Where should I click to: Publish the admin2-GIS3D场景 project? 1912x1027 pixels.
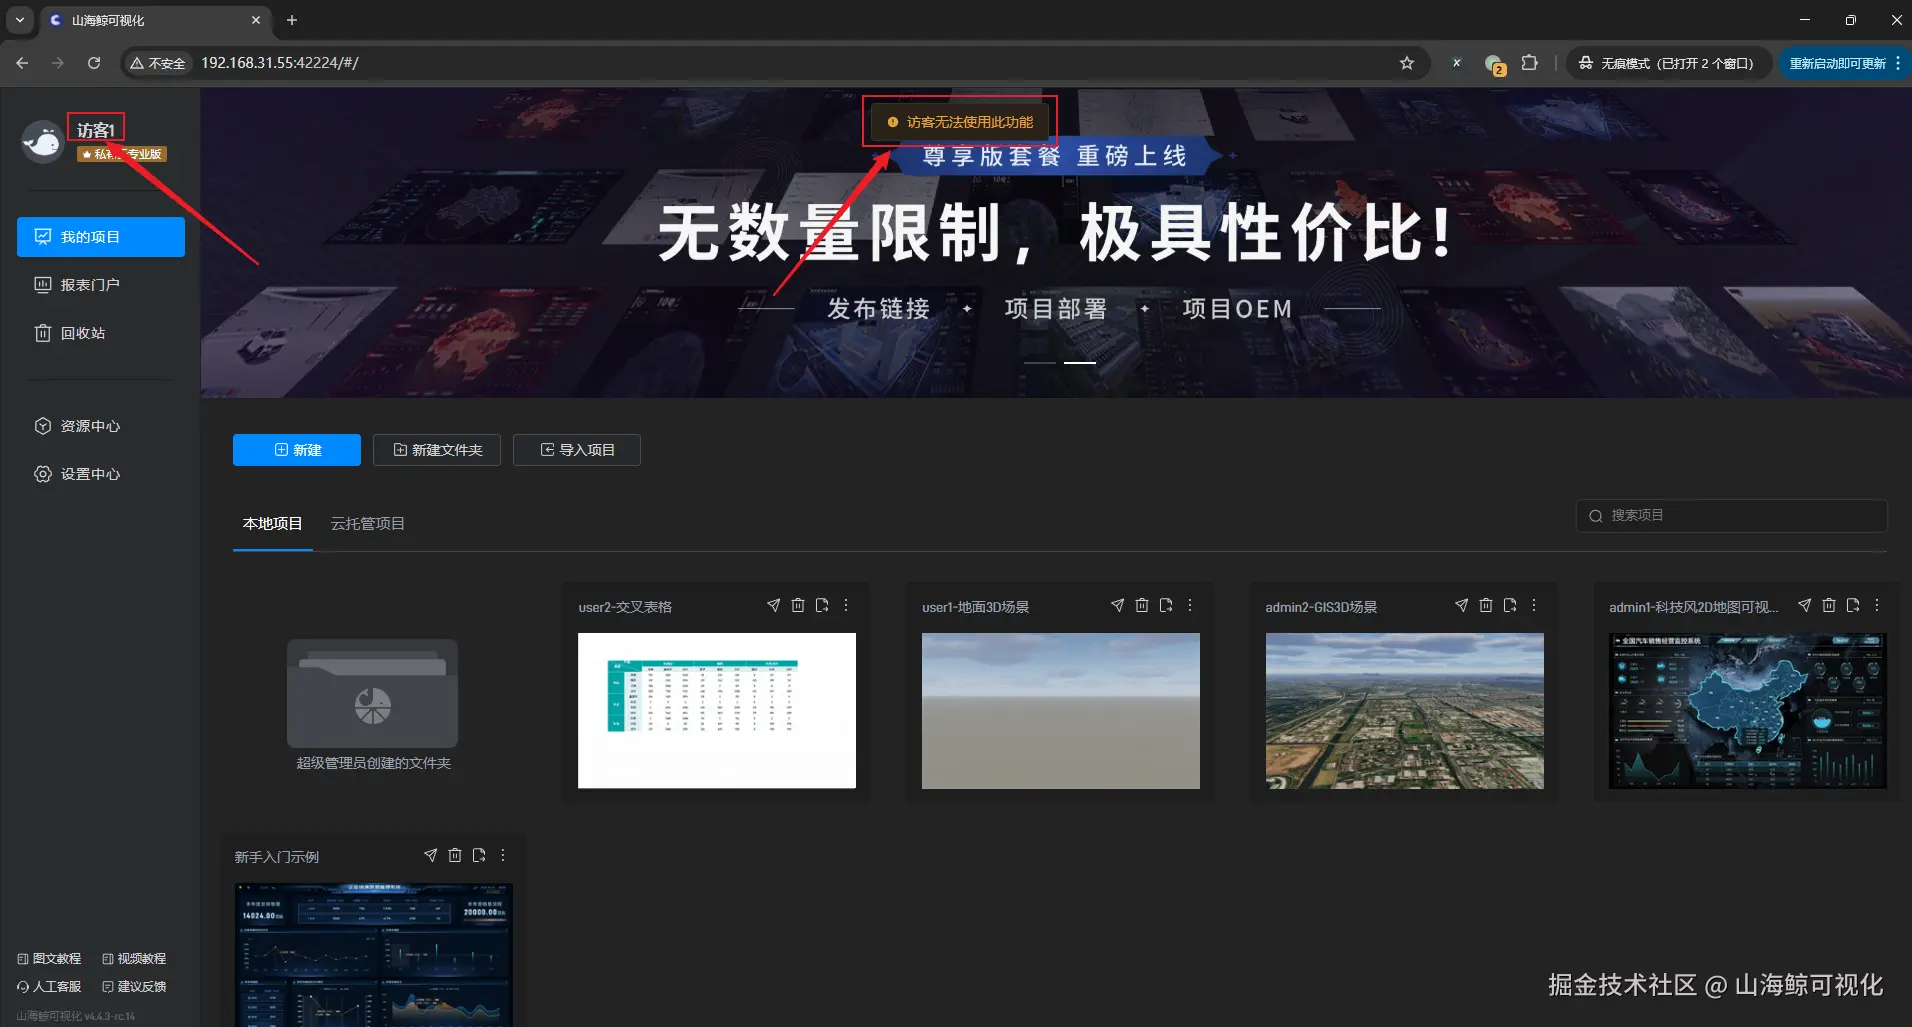(x=1461, y=605)
